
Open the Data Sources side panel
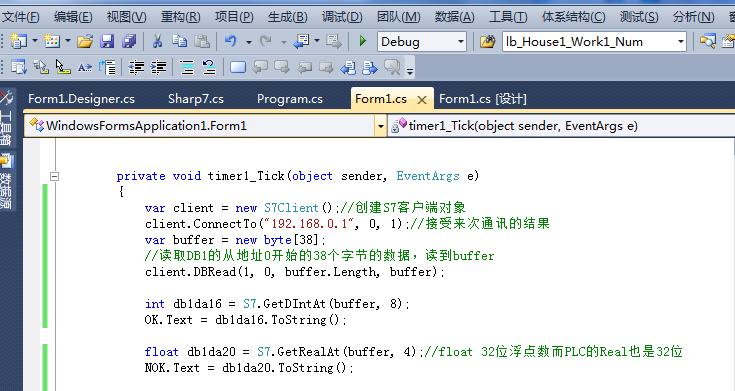pyautogui.click(x=7, y=180)
